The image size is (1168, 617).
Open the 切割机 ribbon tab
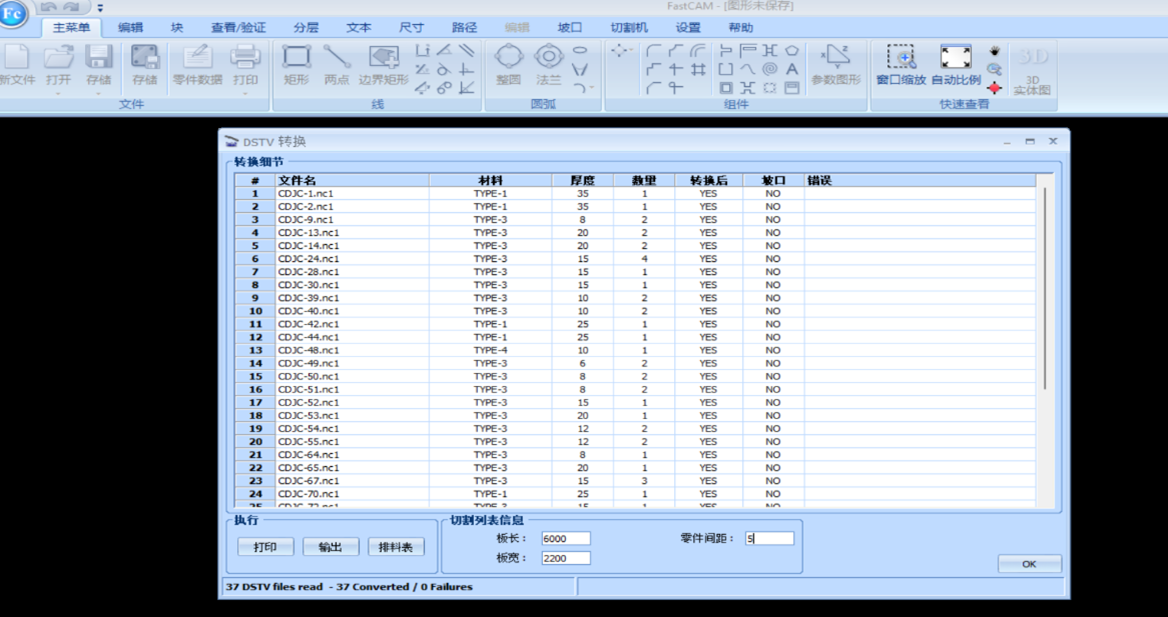click(628, 28)
